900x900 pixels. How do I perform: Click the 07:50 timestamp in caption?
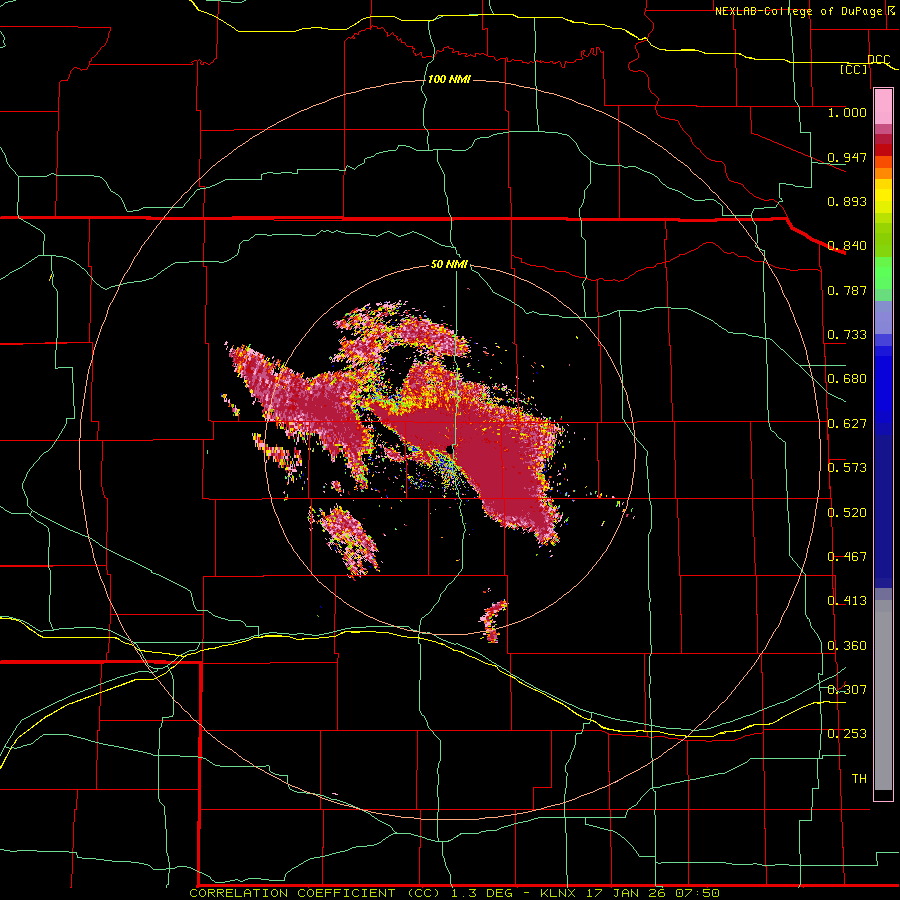click(695, 893)
